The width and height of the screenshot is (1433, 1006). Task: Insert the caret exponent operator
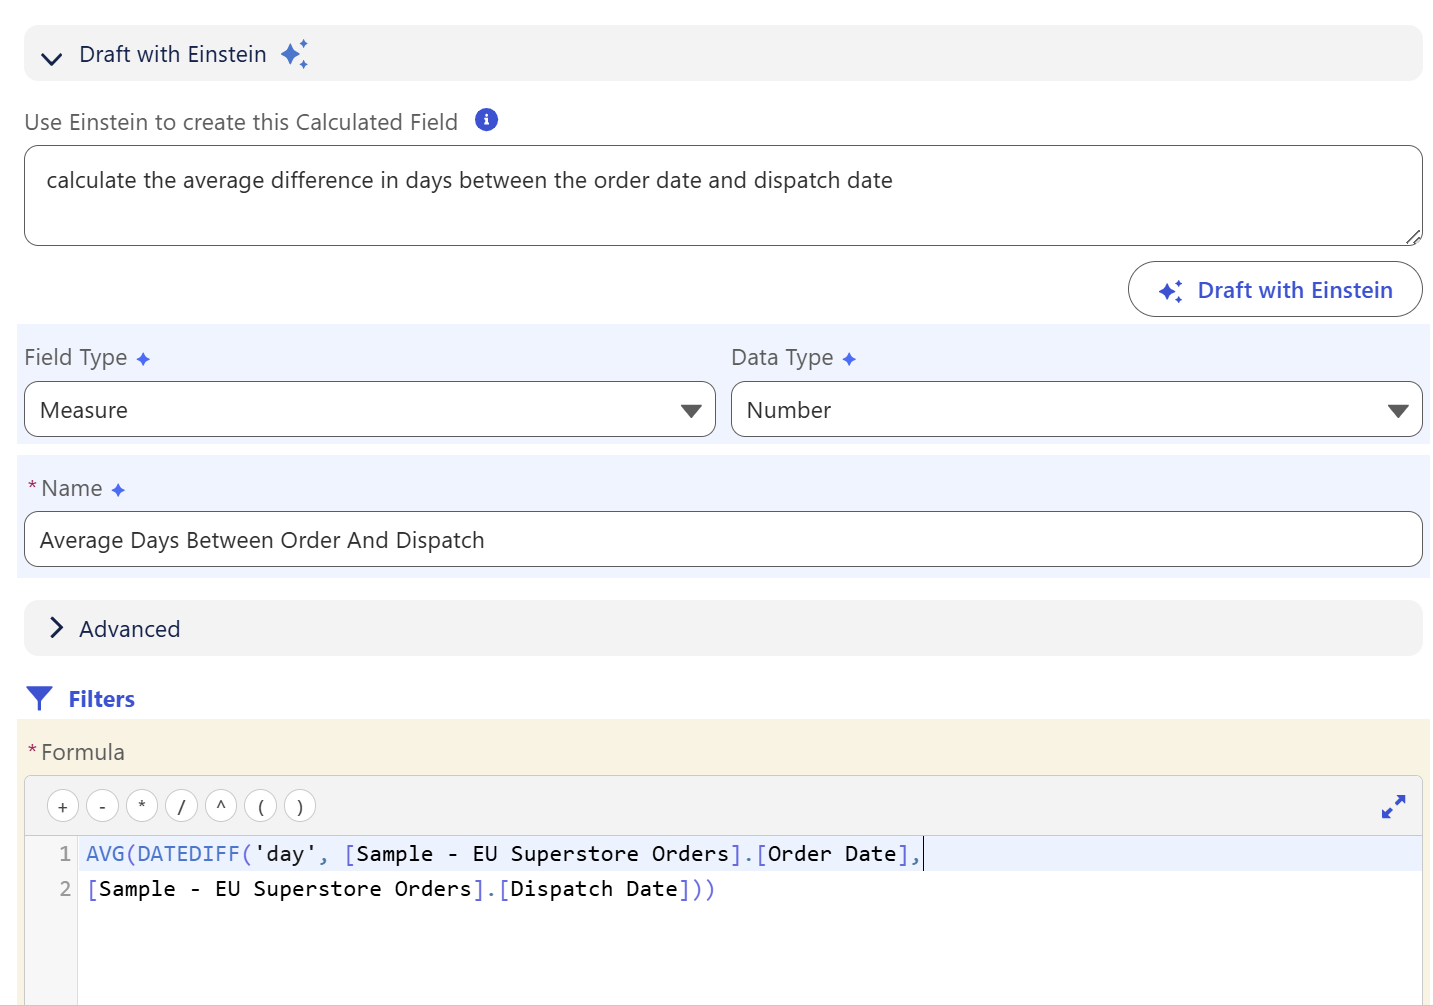[x=221, y=805]
